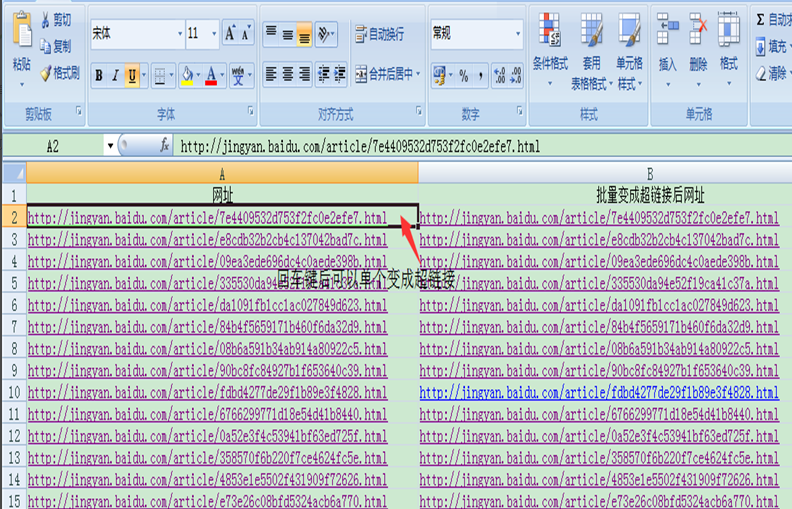Apply the Percent Style icon
This screenshot has height=509, width=792.
[x=464, y=76]
